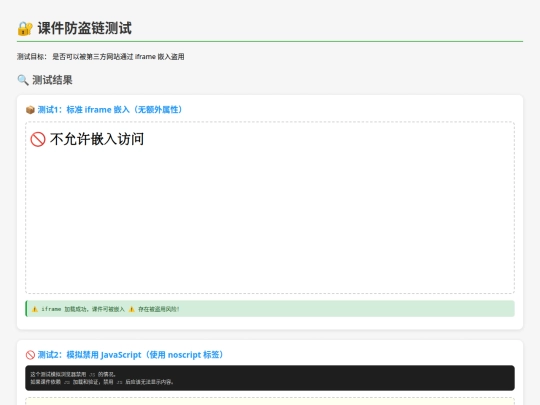
Task: Click first line of the black note box
Action: click(x=73, y=374)
